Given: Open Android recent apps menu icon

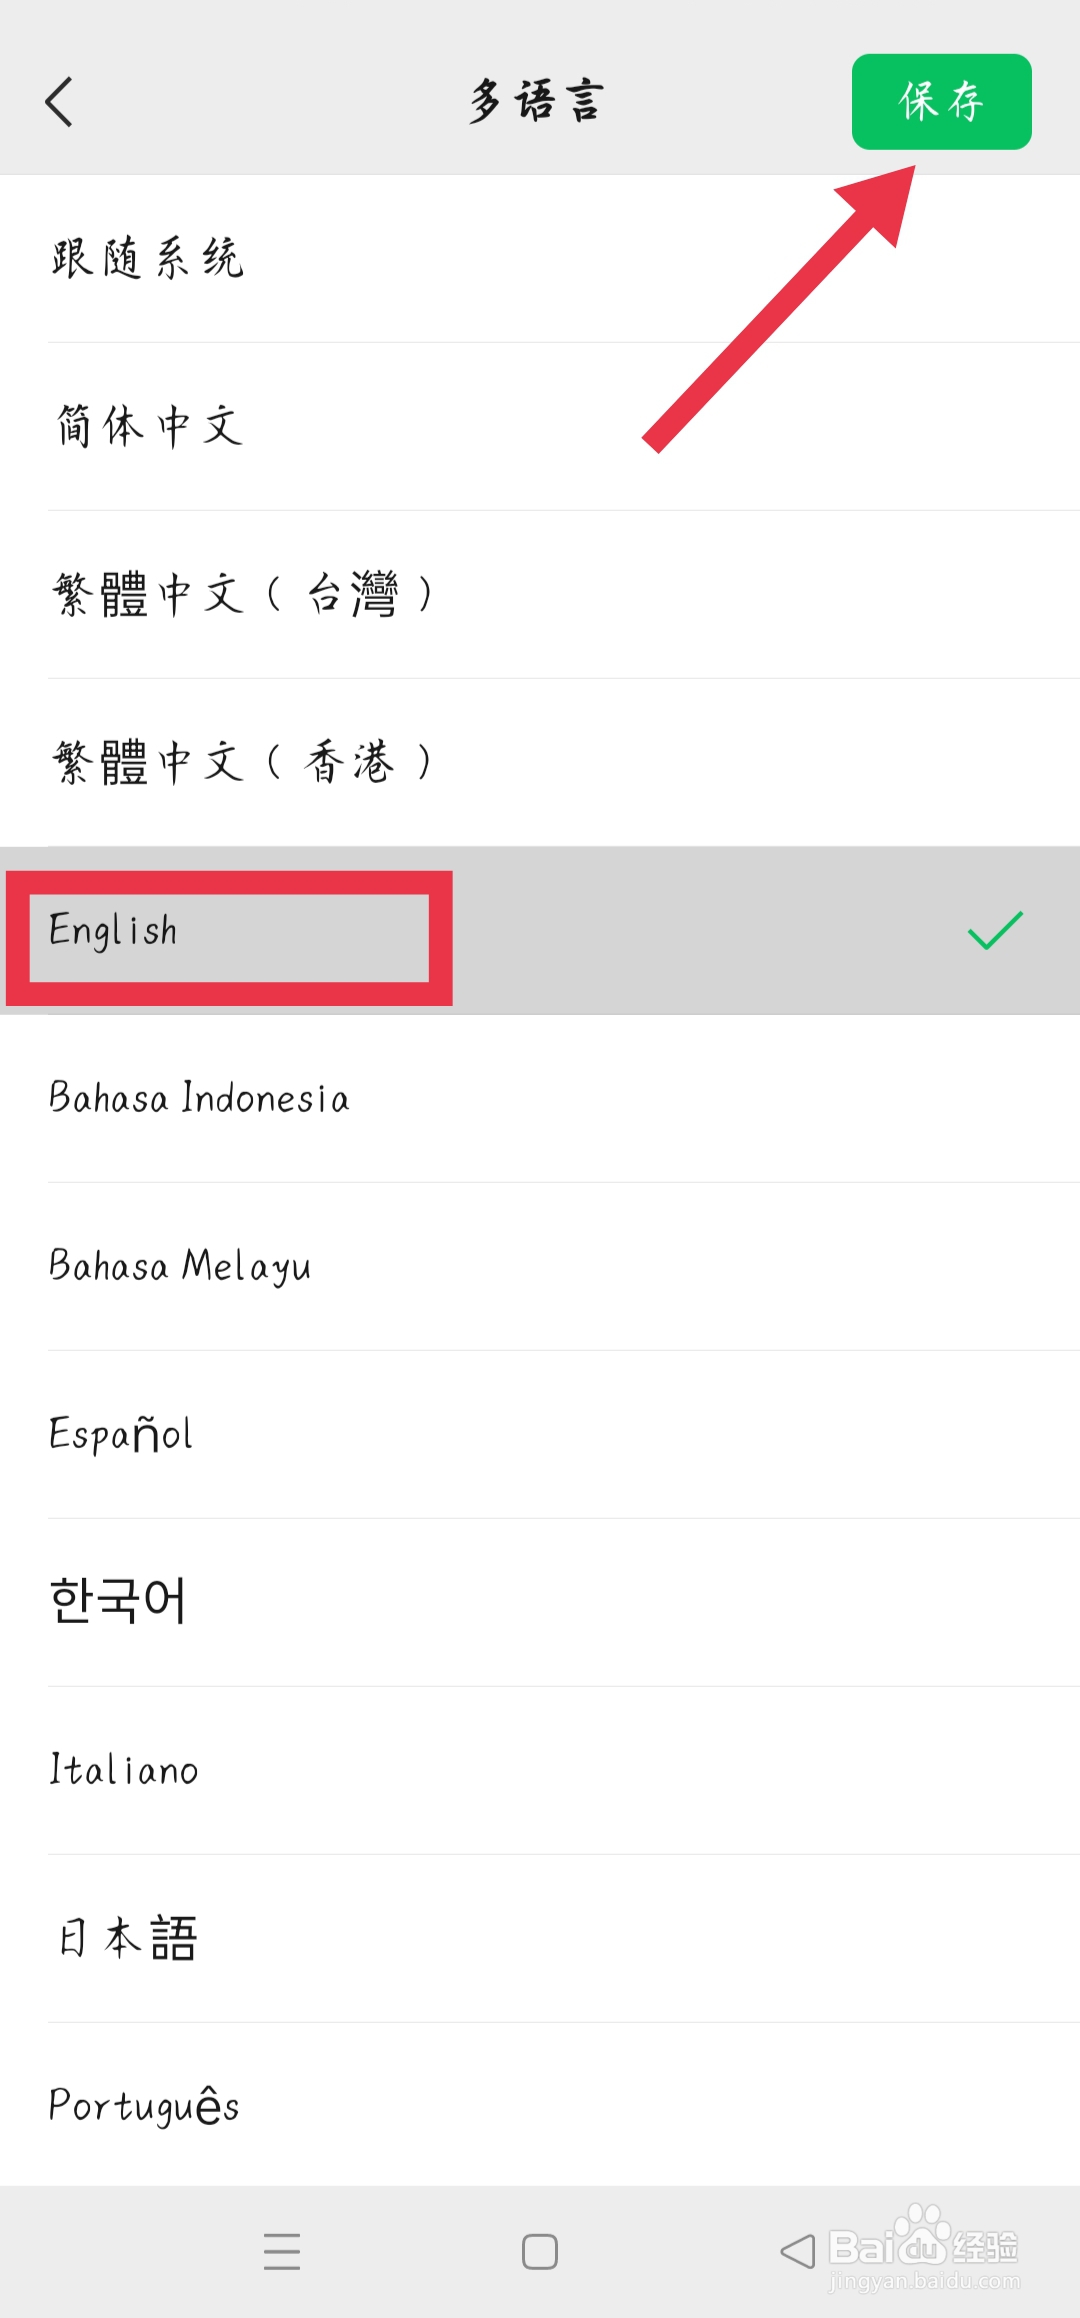Looking at the screenshot, I should (282, 2251).
